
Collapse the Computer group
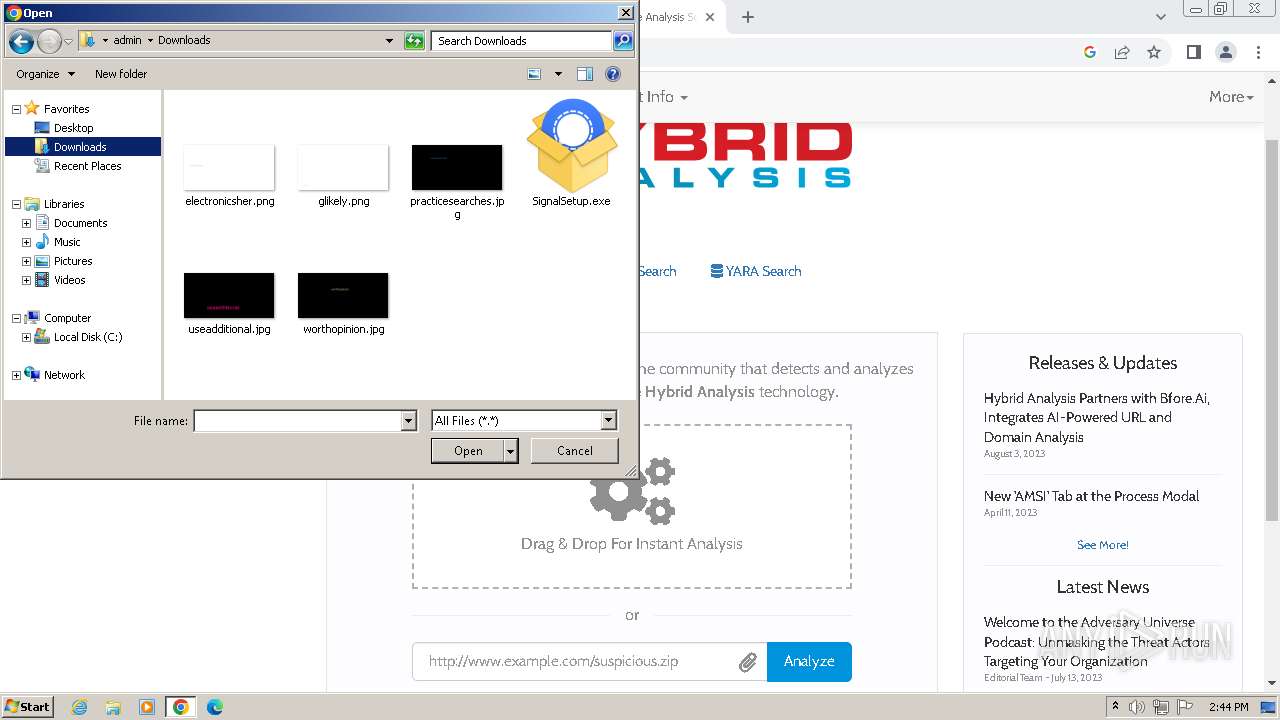coord(16,318)
